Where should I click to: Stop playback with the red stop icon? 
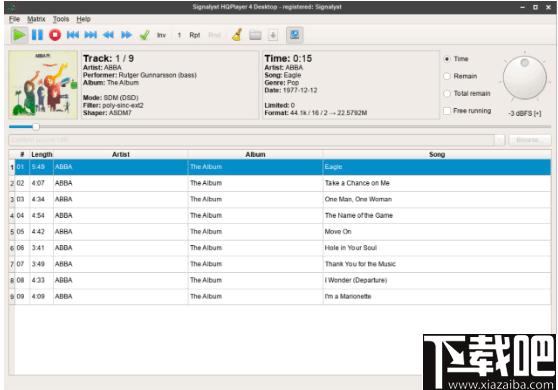point(55,35)
